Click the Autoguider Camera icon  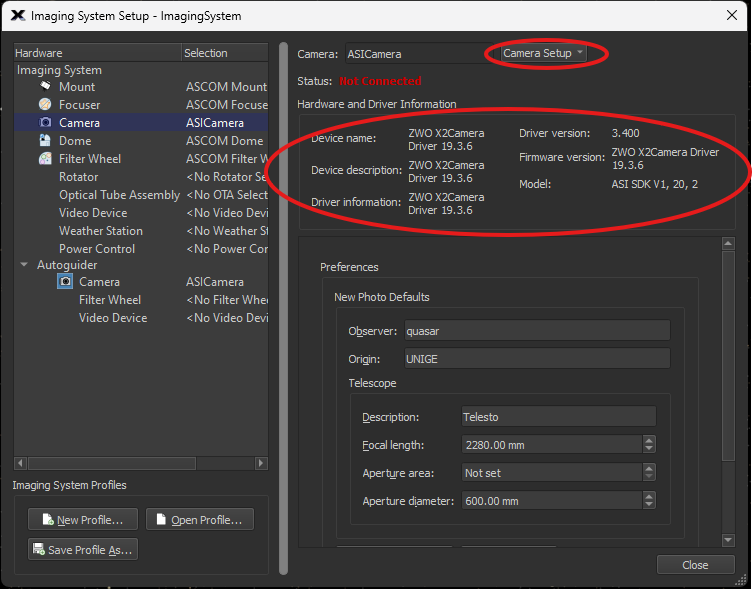point(65,282)
